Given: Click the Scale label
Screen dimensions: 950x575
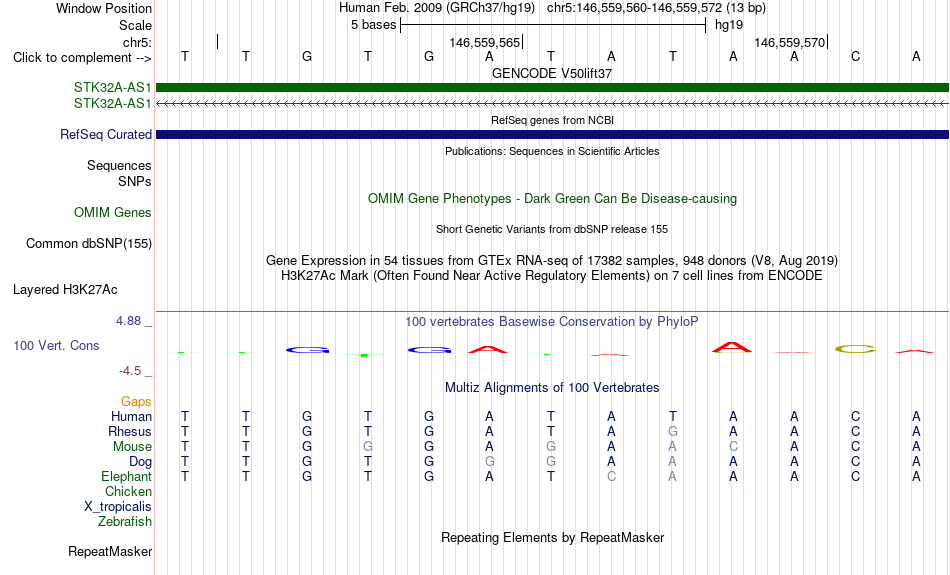Looking at the screenshot, I should tap(136, 25).
